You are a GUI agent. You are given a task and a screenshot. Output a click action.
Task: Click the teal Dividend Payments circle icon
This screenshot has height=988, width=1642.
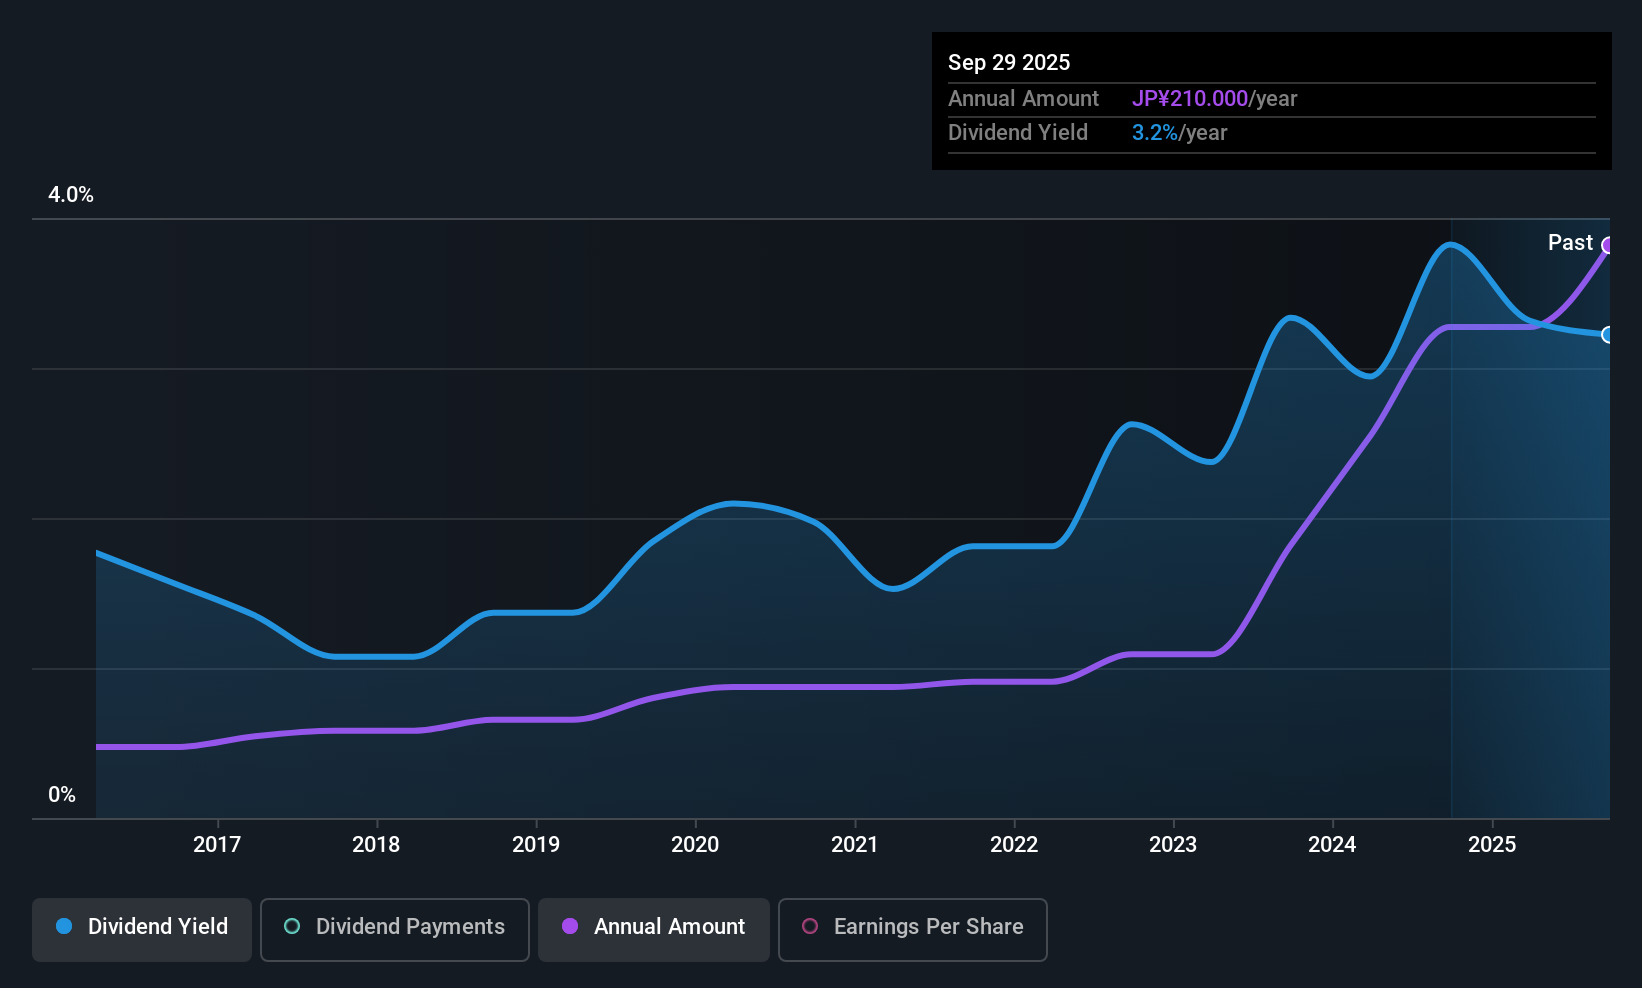[x=291, y=927]
